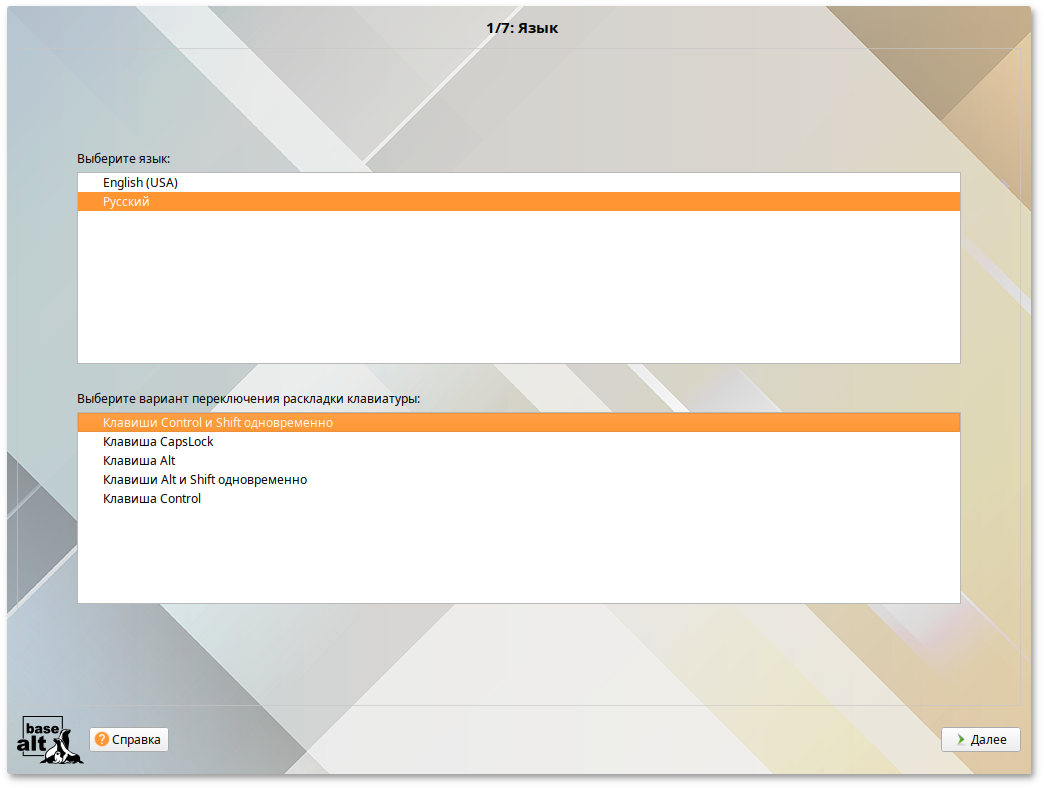The width and height of the screenshot is (1044, 788).
Task: Click the BaseALT logo
Action: (x=50, y=741)
